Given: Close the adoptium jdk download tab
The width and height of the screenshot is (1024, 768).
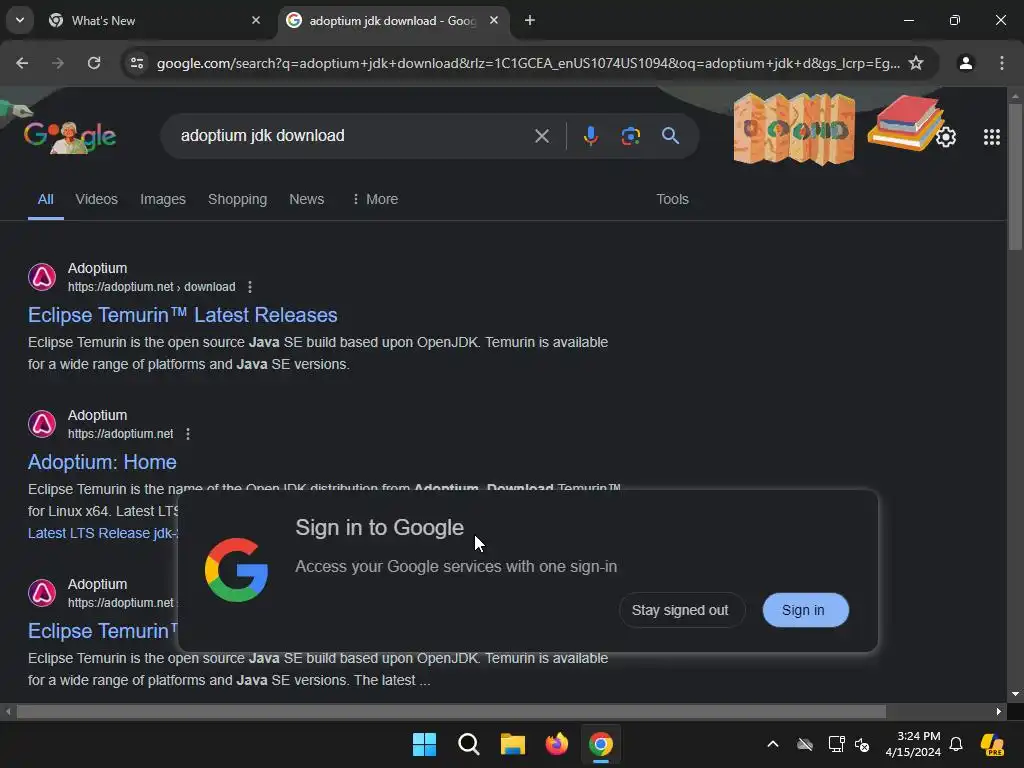Looking at the screenshot, I should [x=494, y=20].
